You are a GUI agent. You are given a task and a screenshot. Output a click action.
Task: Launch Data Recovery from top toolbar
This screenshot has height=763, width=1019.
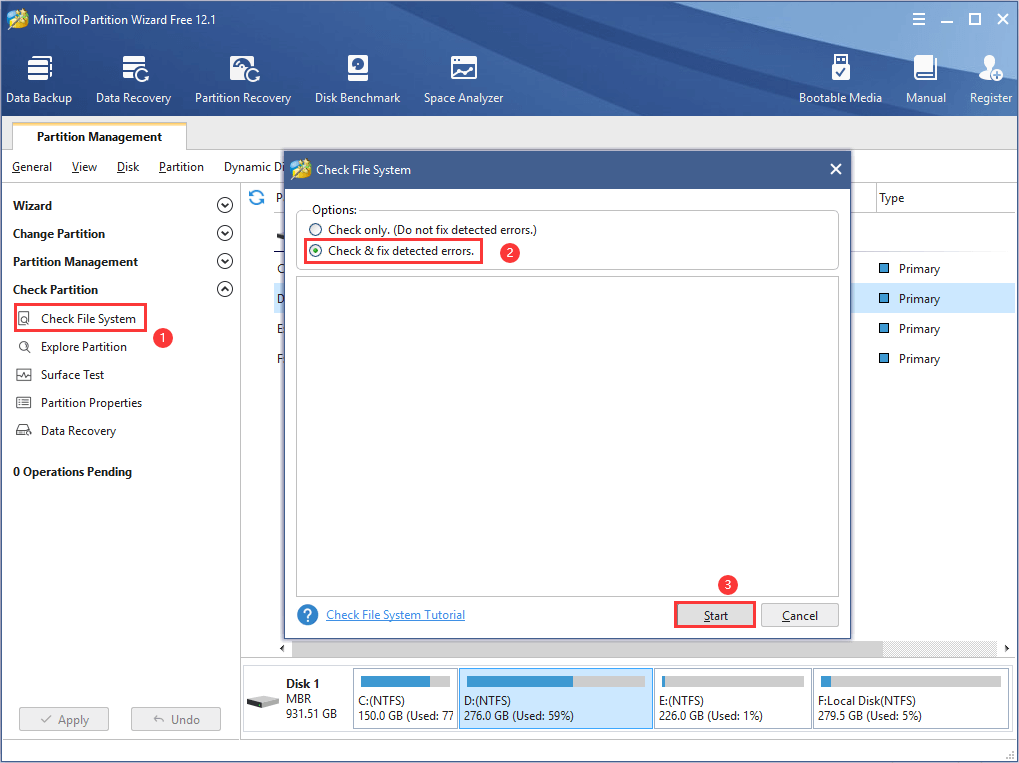pos(133,79)
